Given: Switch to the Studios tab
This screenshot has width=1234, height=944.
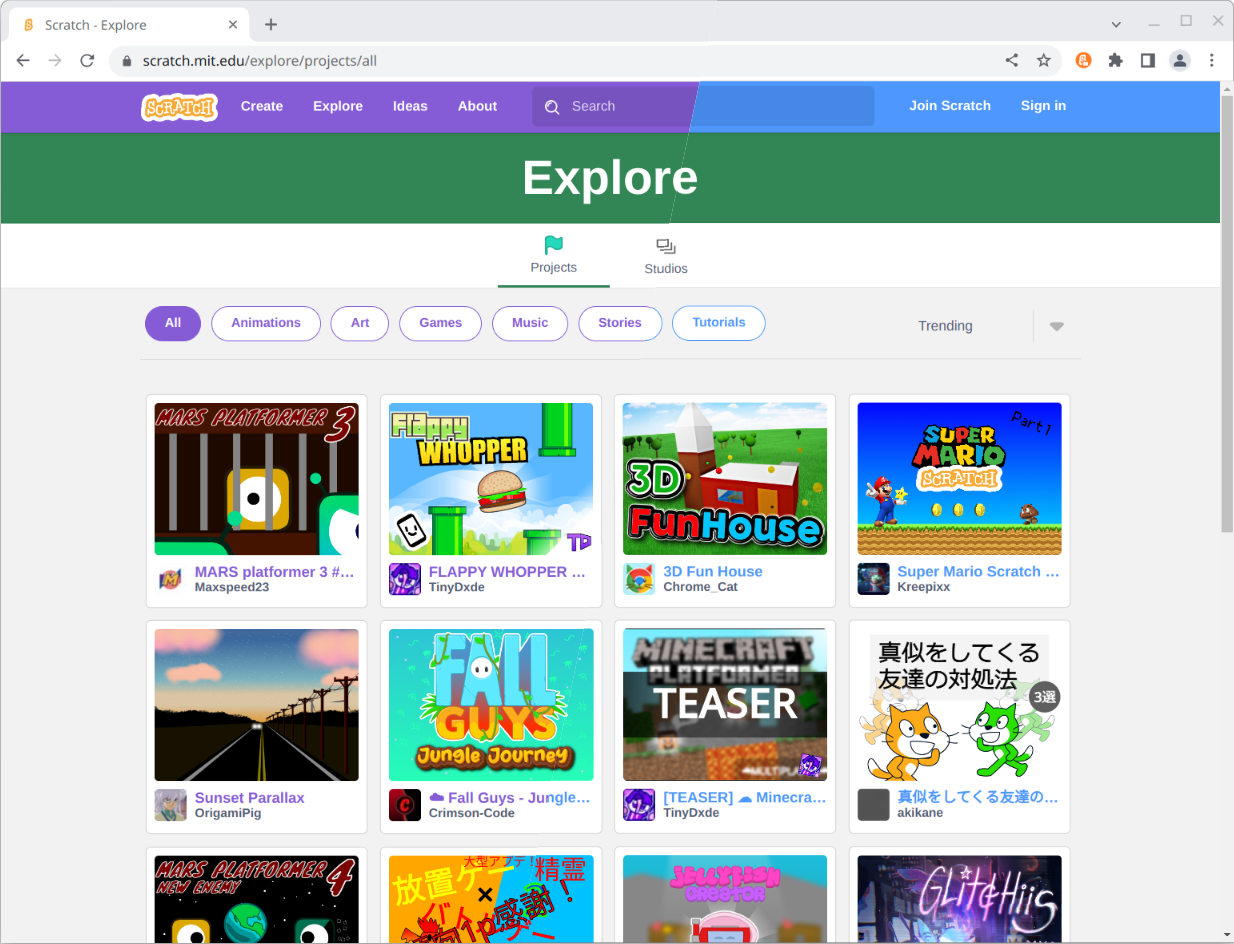Looking at the screenshot, I should click(x=666, y=256).
